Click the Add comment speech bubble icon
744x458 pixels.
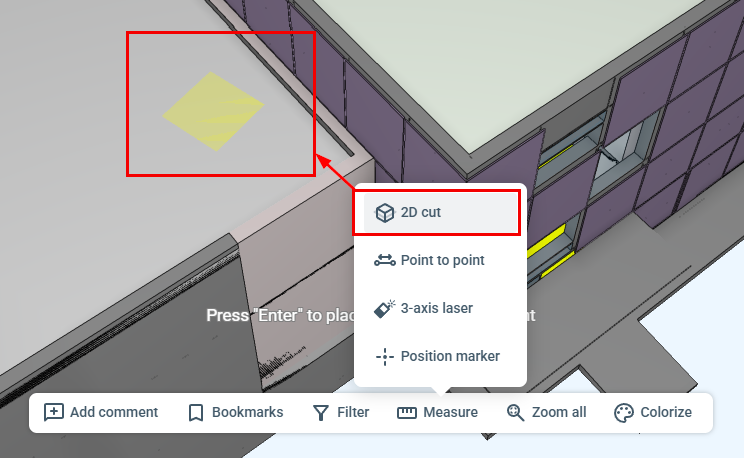click(54, 412)
